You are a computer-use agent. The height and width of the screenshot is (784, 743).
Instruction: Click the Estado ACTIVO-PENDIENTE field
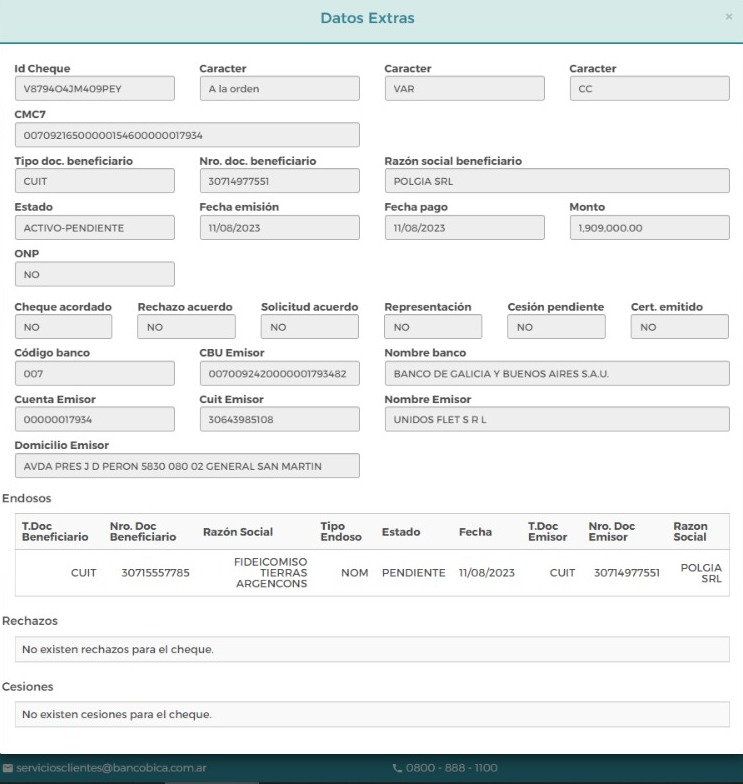[94, 228]
